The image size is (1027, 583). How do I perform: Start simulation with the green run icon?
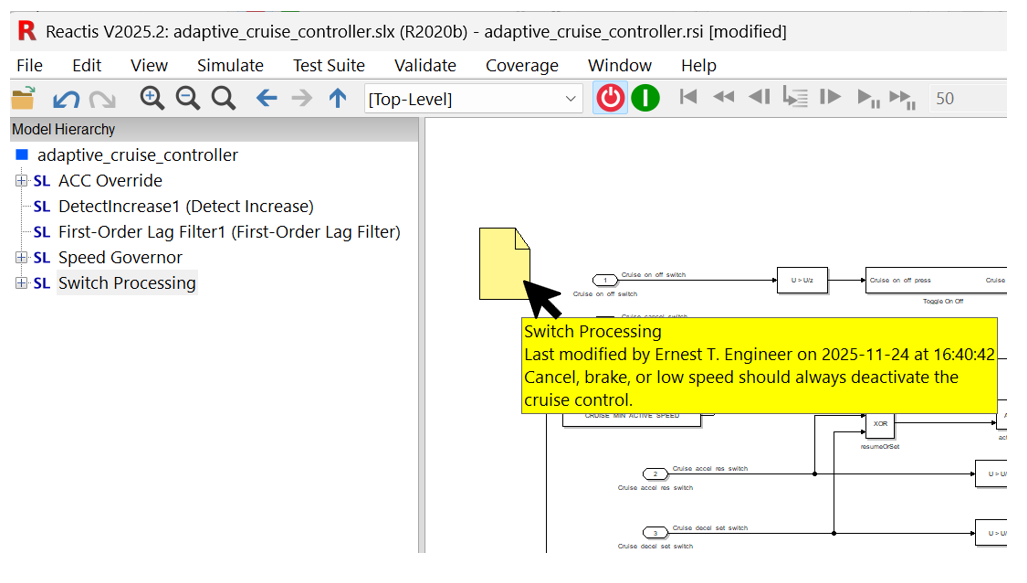click(x=645, y=97)
